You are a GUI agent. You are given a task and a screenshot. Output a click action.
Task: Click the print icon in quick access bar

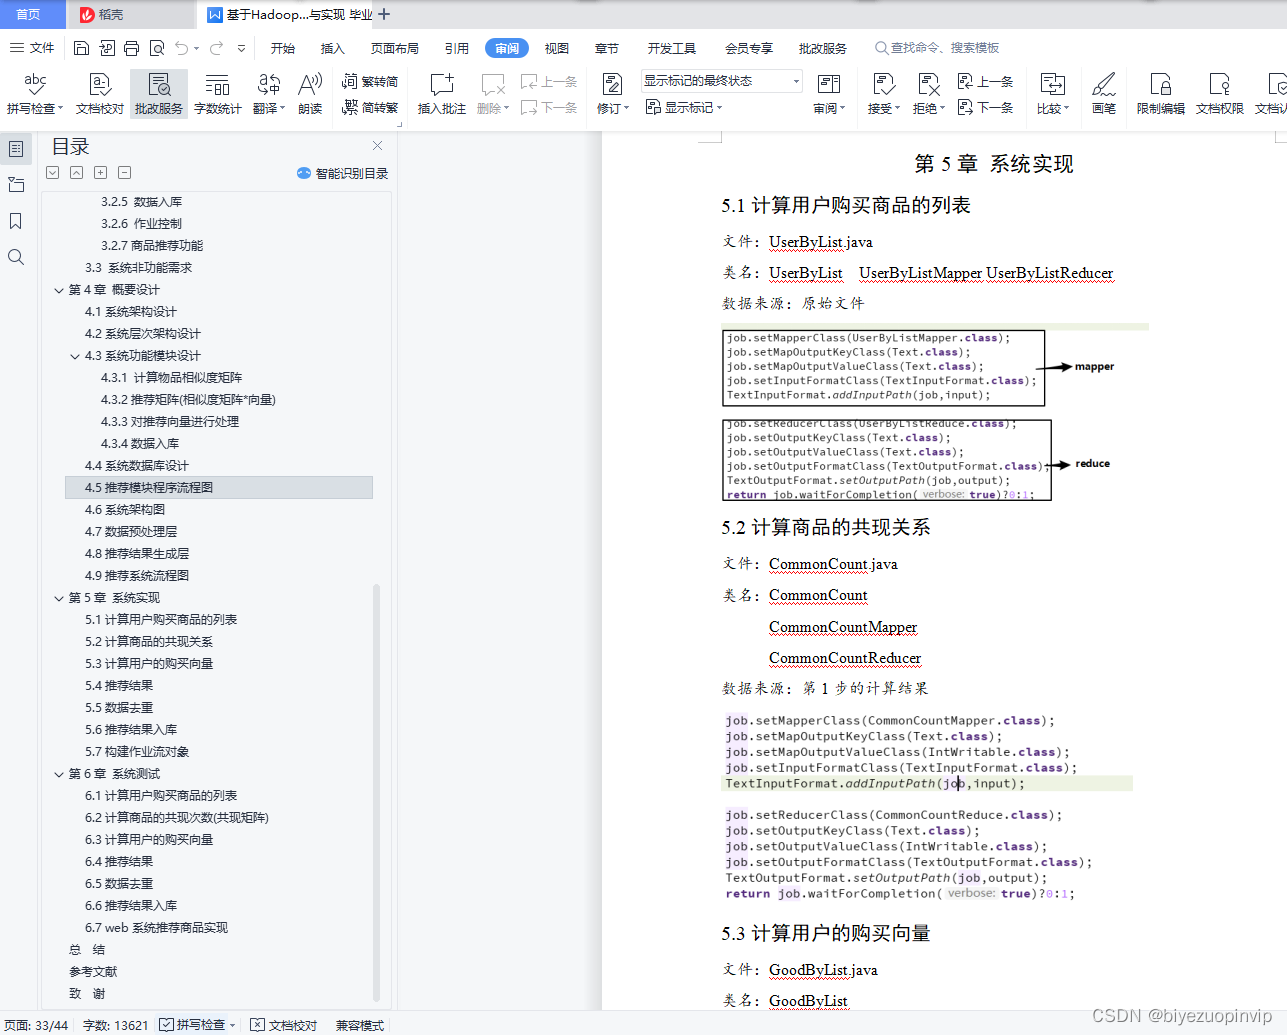[x=132, y=48]
